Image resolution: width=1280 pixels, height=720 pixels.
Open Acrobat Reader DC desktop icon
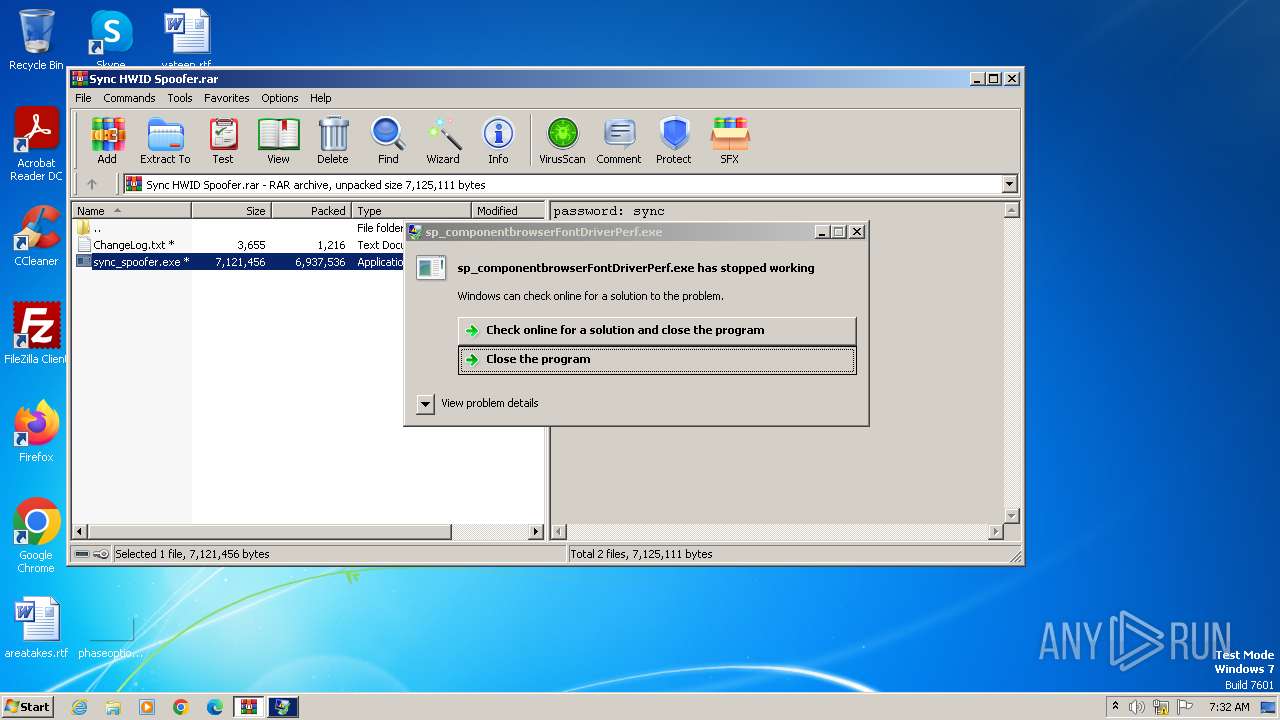36,145
